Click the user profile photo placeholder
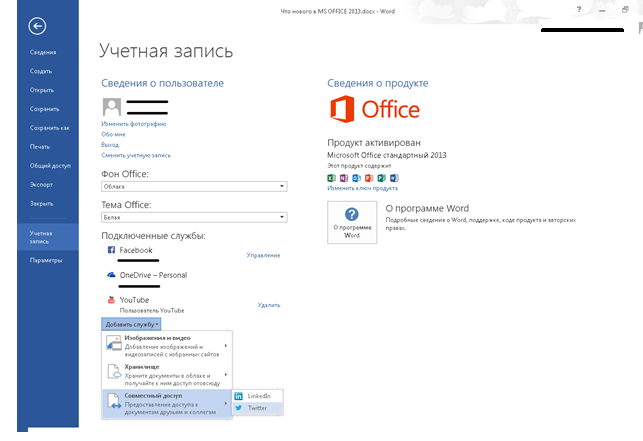The image size is (643, 441). click(112, 107)
